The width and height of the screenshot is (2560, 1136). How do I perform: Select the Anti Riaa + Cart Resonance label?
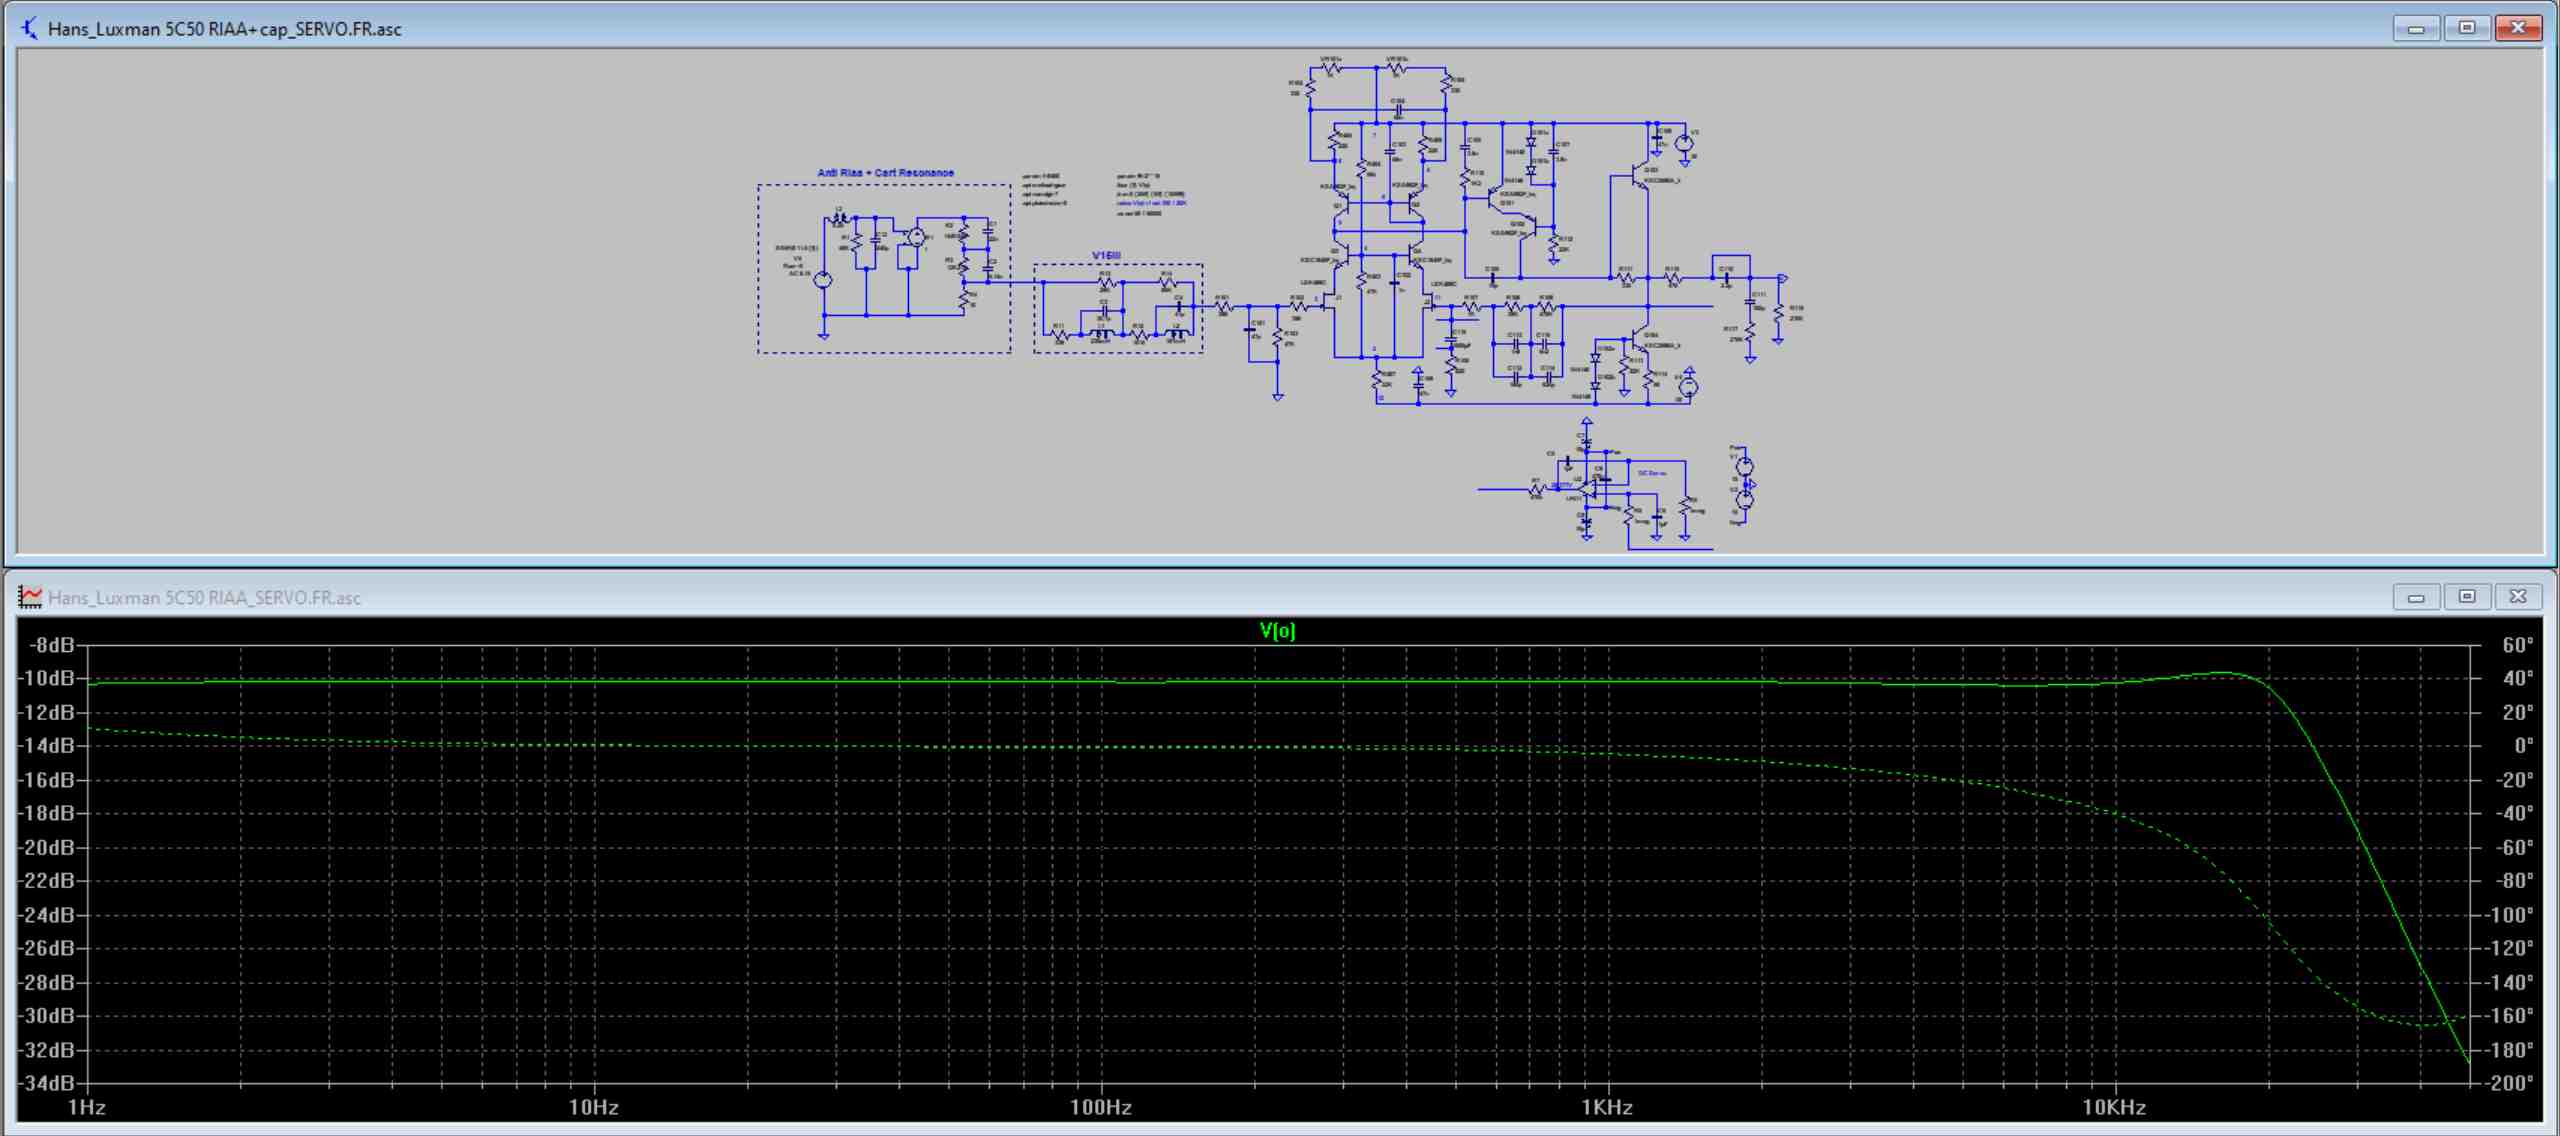click(x=886, y=173)
